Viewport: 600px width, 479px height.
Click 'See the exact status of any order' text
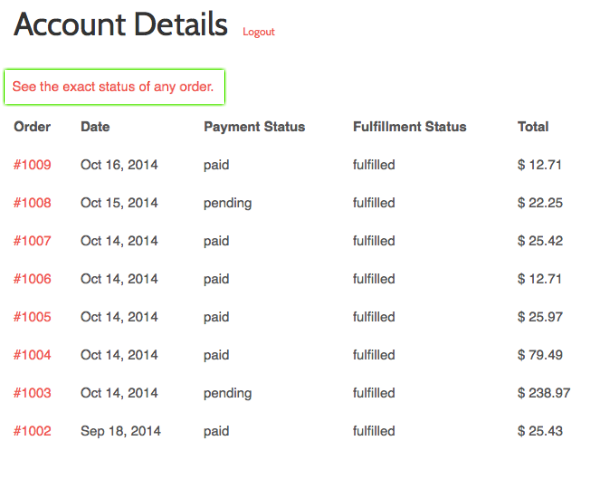113,87
